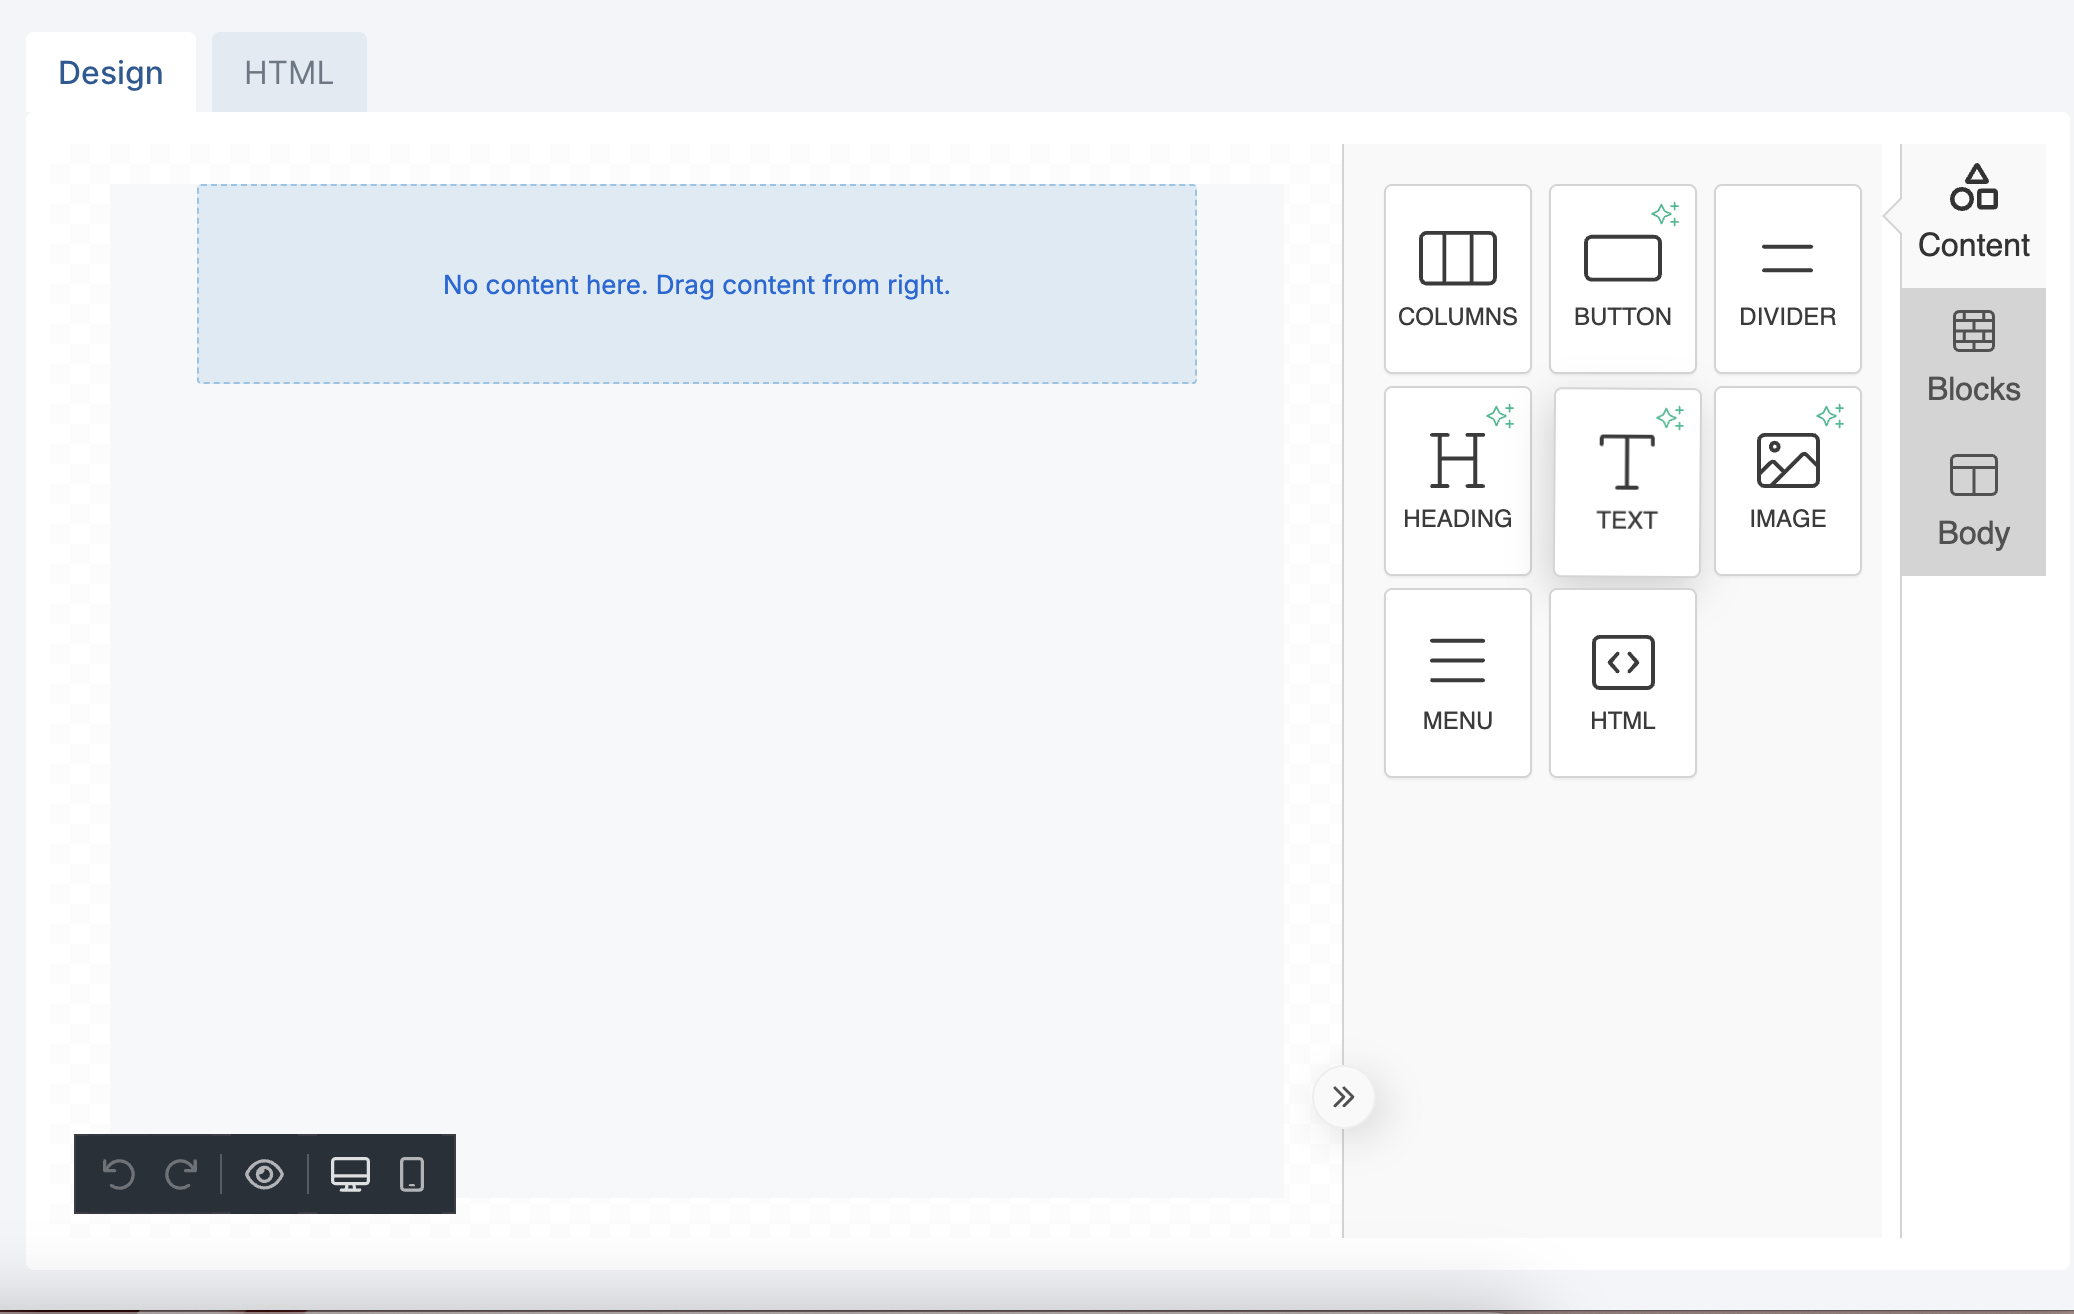
Task: Select the HTML code content tile
Action: [x=1622, y=682]
